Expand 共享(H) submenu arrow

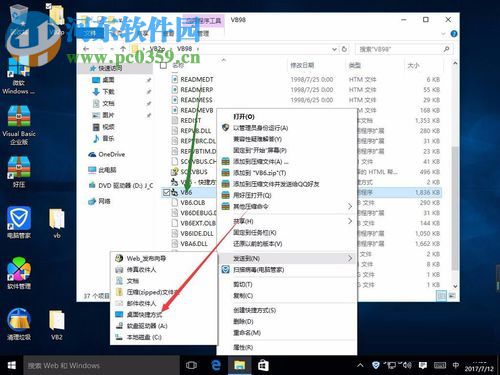click(350, 221)
